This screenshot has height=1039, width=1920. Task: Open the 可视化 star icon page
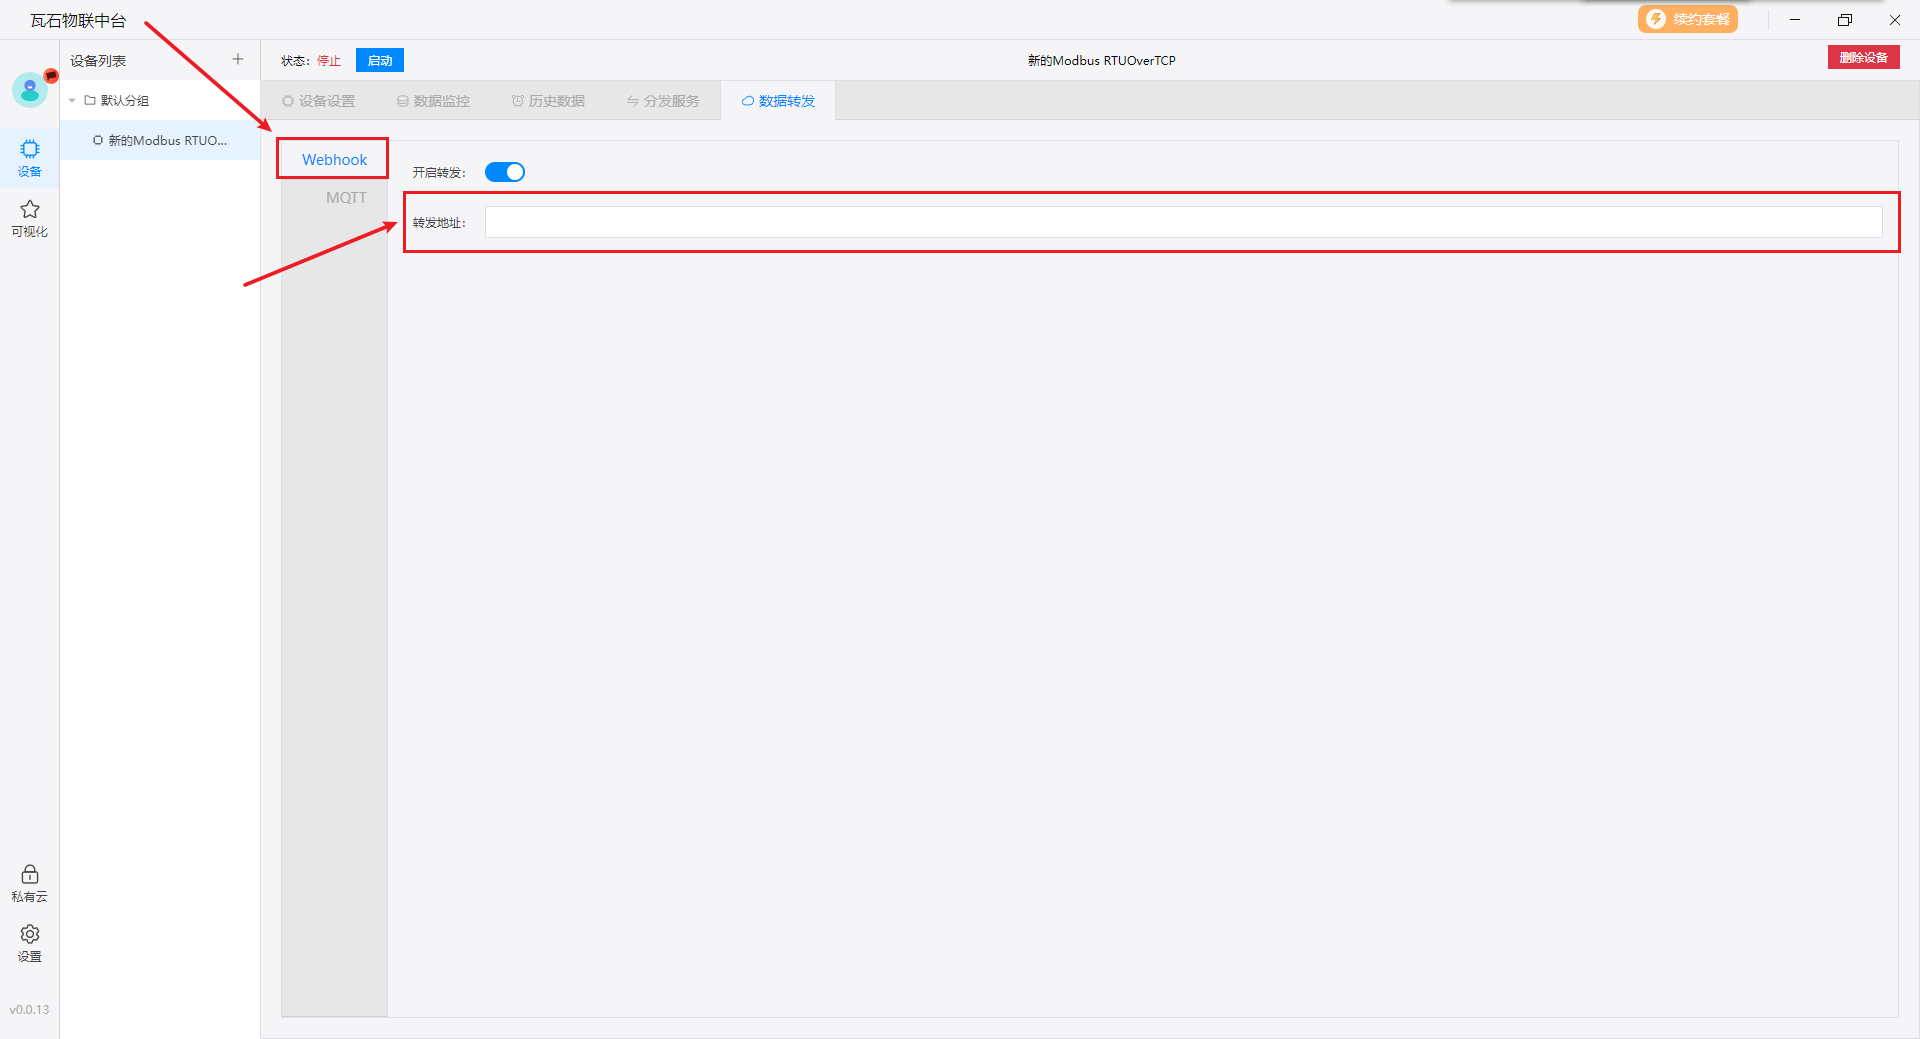[30, 218]
